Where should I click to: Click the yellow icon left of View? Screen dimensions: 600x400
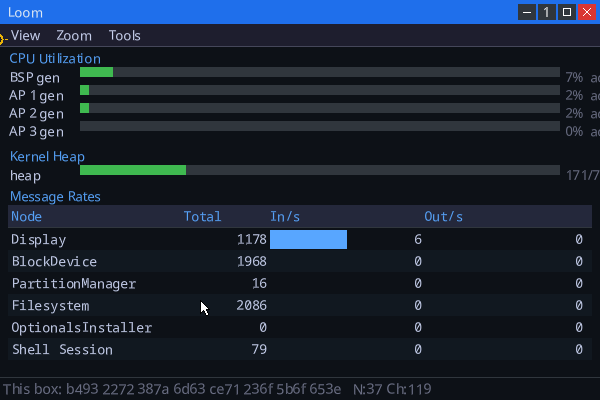point(2,39)
